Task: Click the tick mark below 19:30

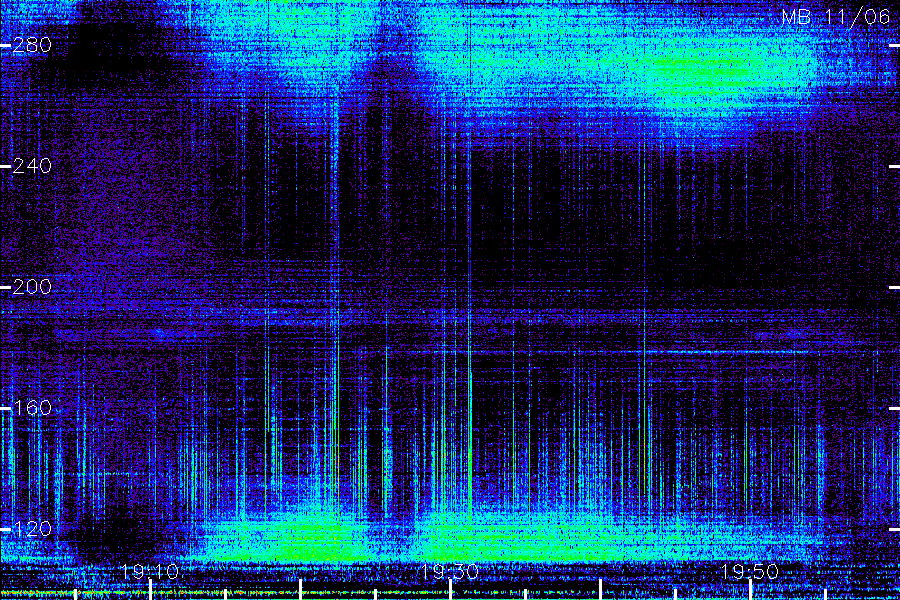Action: pos(451,590)
